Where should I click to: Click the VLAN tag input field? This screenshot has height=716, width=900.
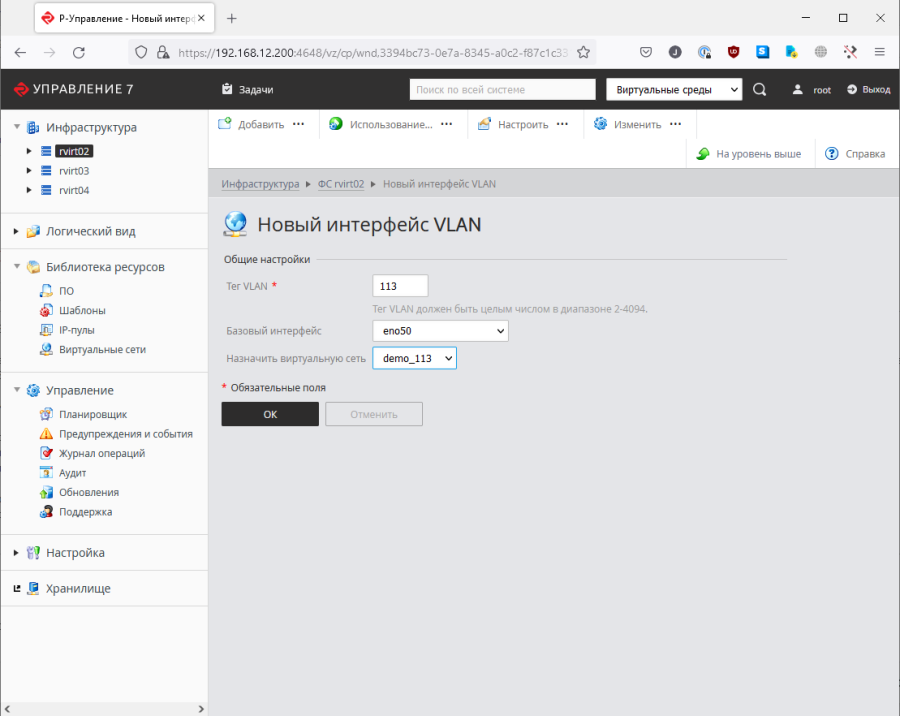[x=400, y=286]
